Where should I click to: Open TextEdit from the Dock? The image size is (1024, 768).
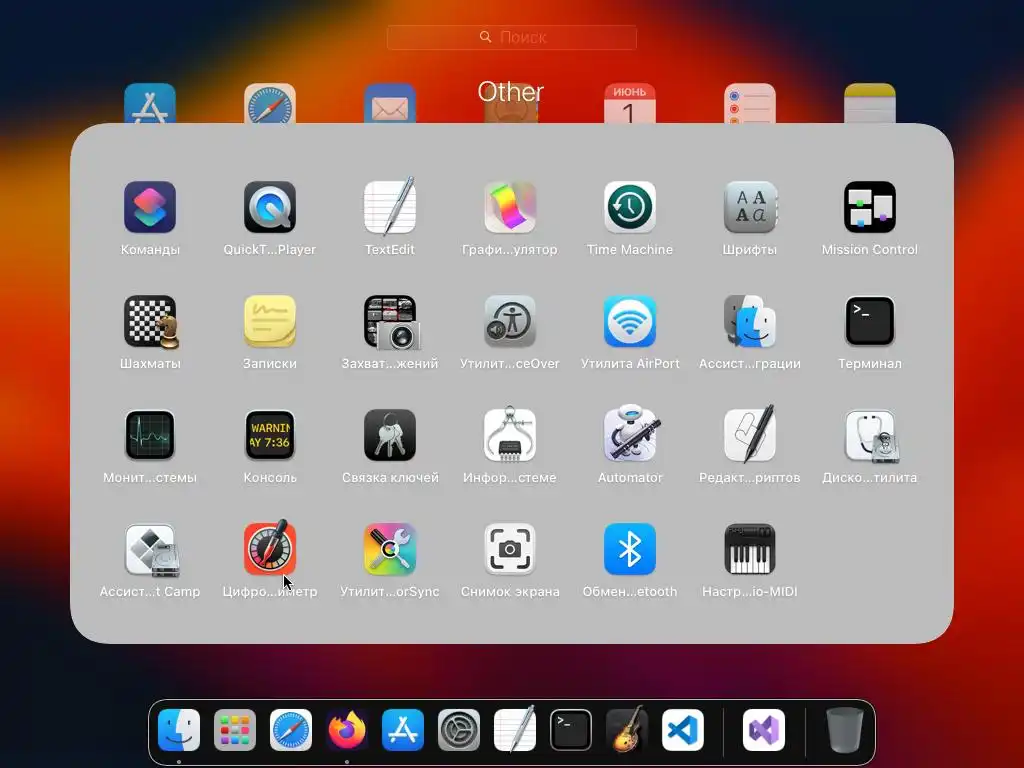coord(515,729)
